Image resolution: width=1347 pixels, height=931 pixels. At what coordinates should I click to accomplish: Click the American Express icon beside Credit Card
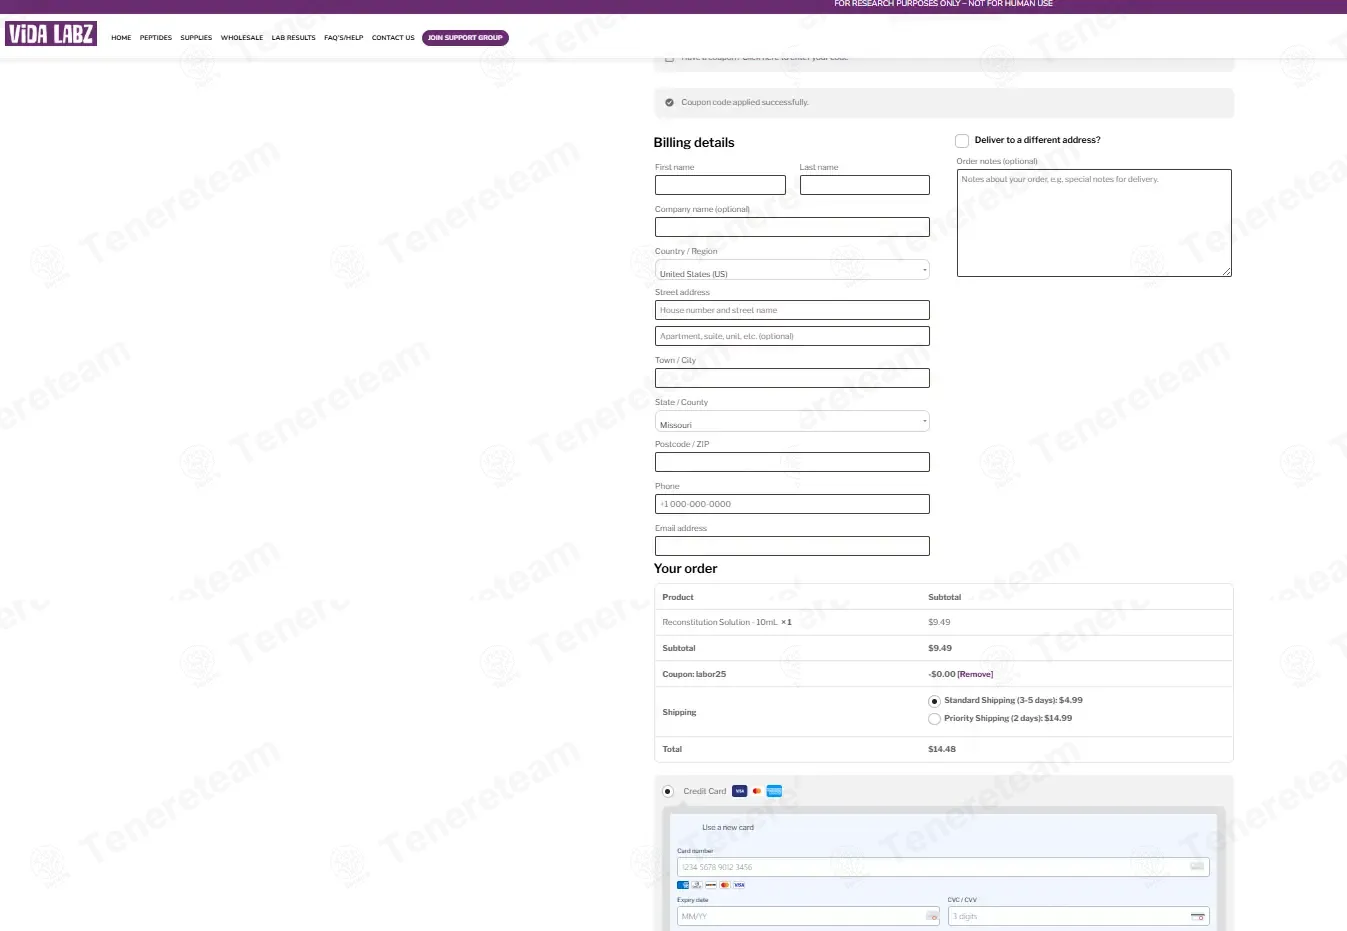click(774, 791)
